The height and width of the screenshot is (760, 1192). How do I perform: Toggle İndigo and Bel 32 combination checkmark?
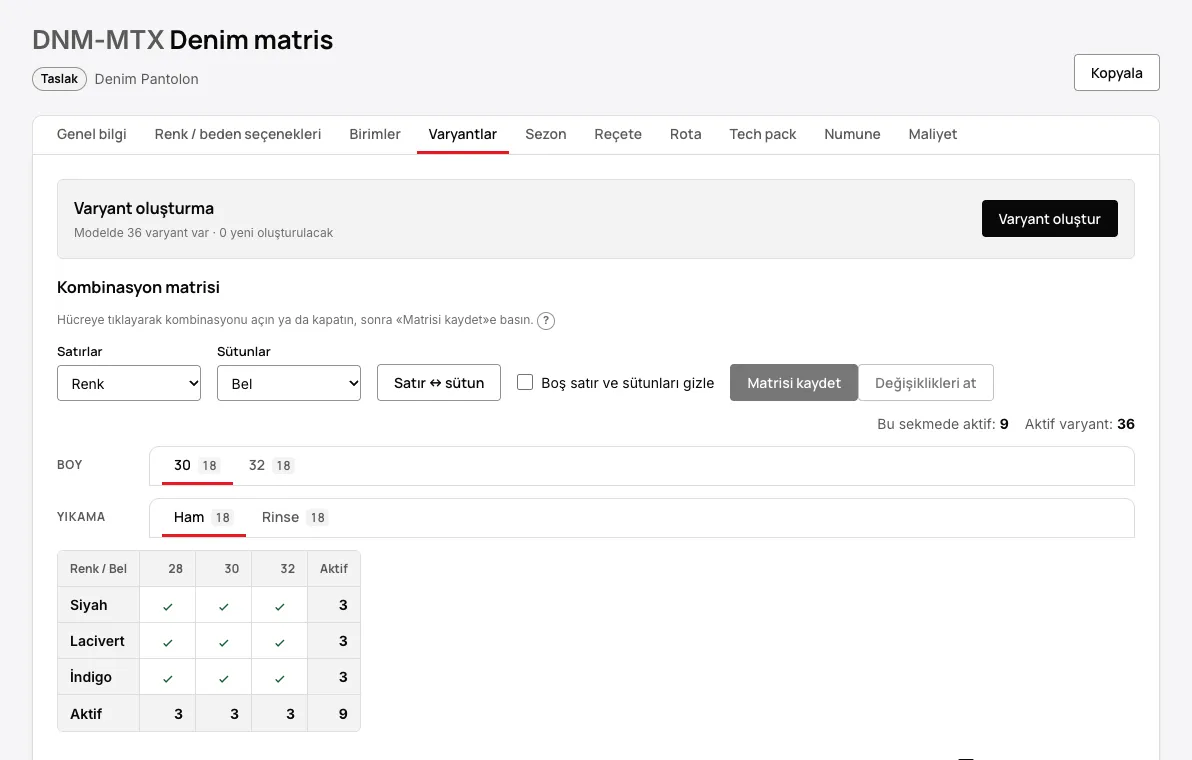(280, 677)
